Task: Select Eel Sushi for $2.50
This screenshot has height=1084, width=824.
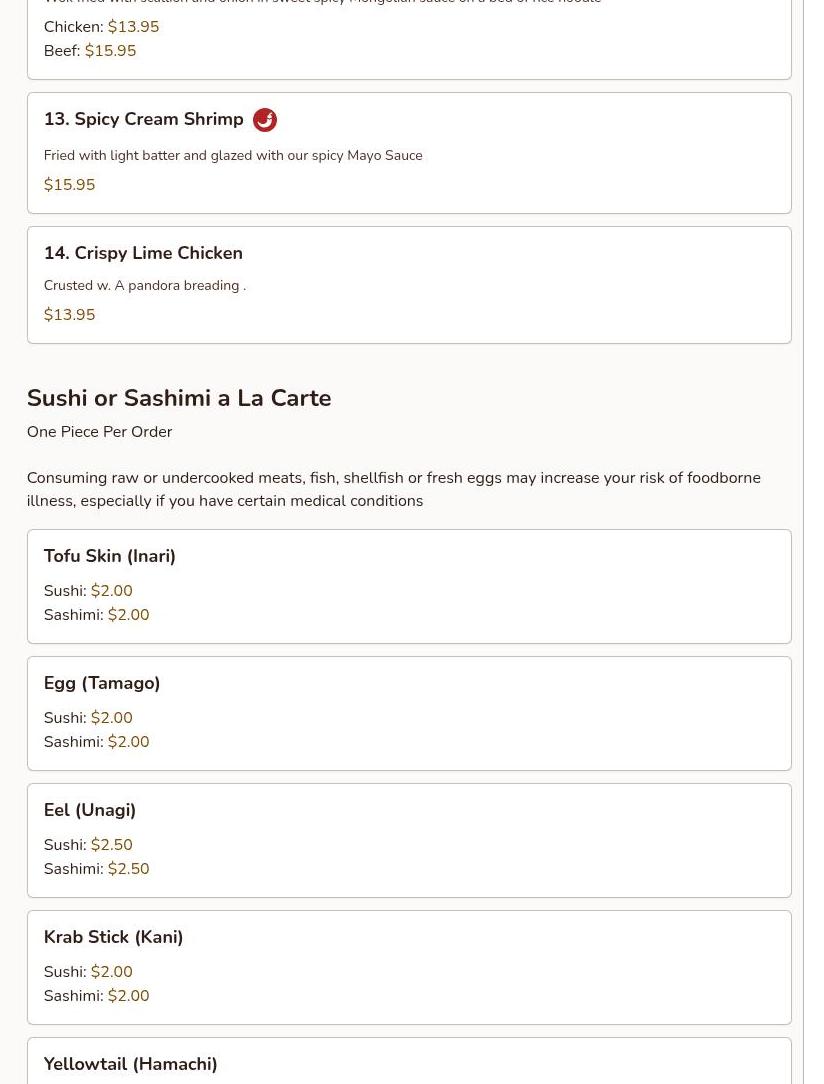Action: (88, 845)
